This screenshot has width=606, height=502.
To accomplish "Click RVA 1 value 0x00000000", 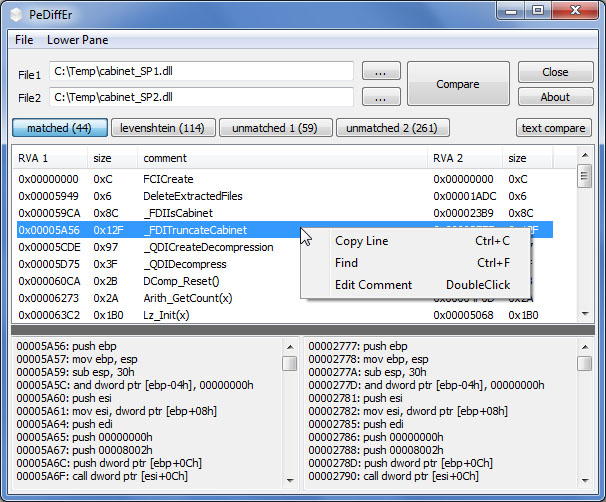I will pyautogui.click(x=48, y=179).
